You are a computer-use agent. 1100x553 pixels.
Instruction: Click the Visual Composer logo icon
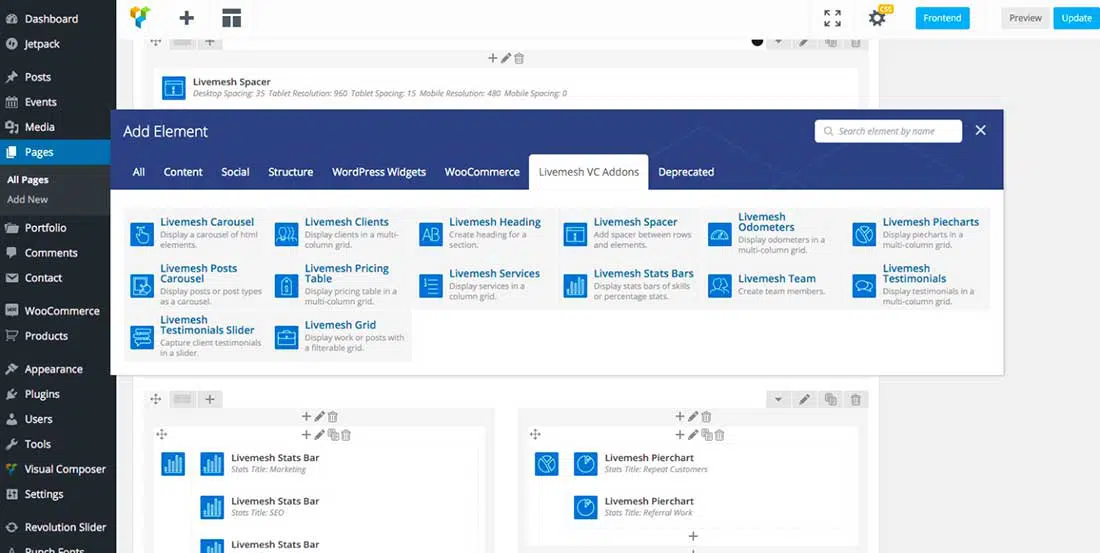(x=141, y=17)
